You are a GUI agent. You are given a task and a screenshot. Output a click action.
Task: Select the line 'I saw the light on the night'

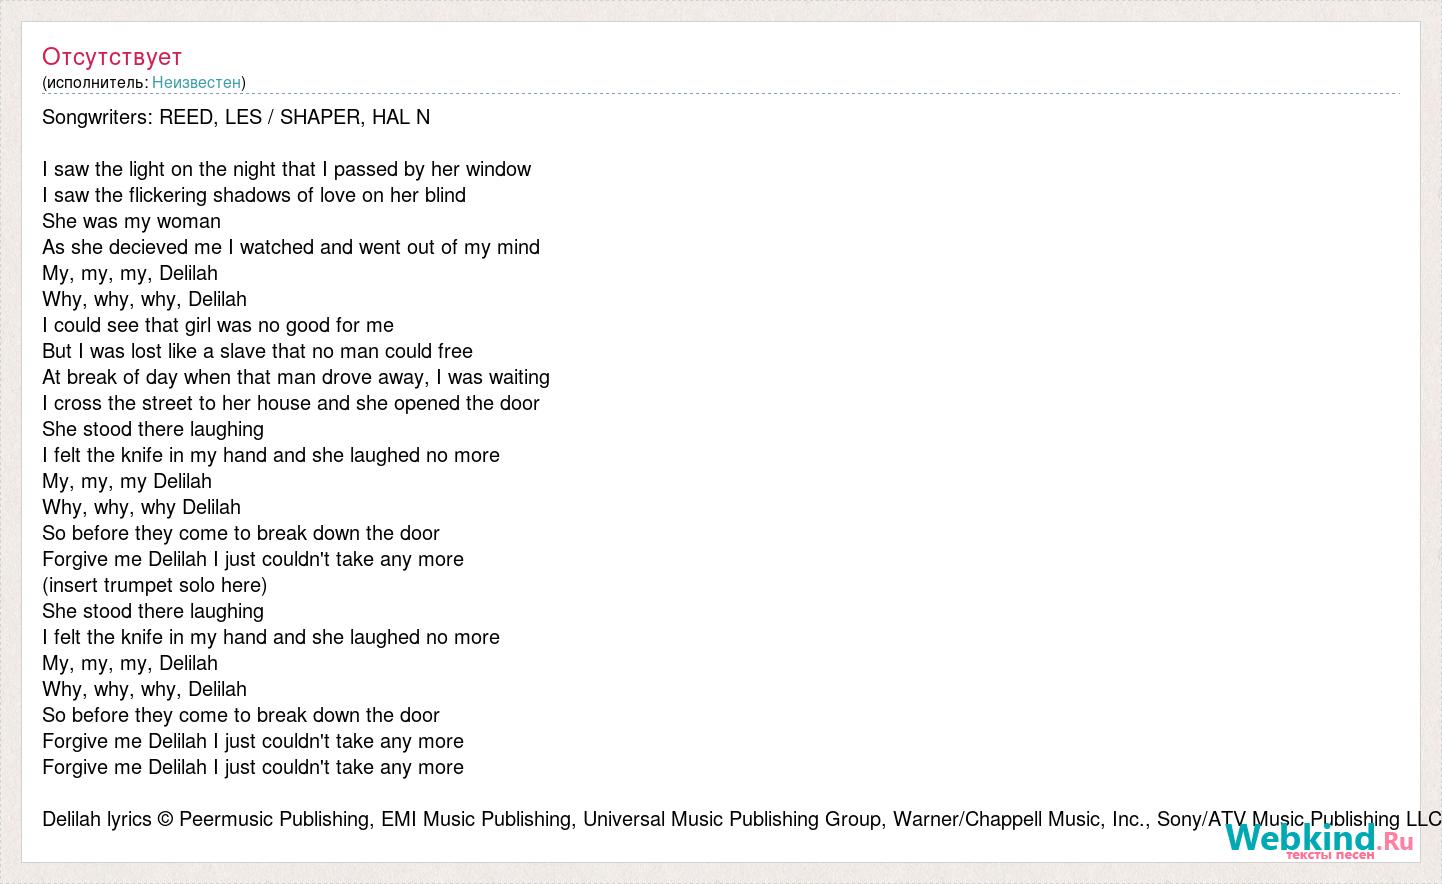pyautogui.click(x=287, y=169)
